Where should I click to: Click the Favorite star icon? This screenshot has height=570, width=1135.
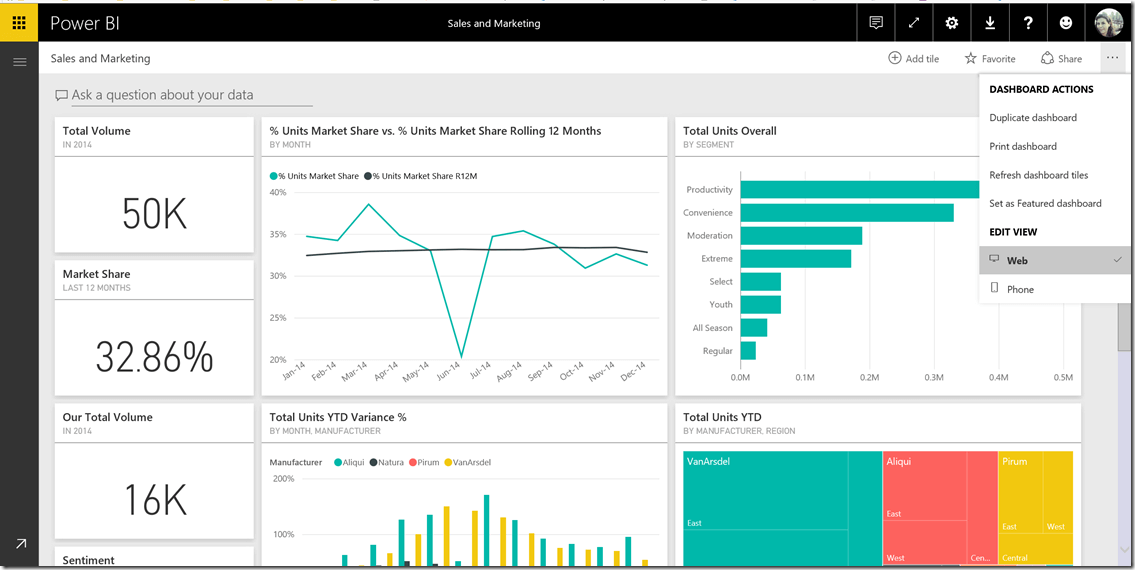pos(971,58)
